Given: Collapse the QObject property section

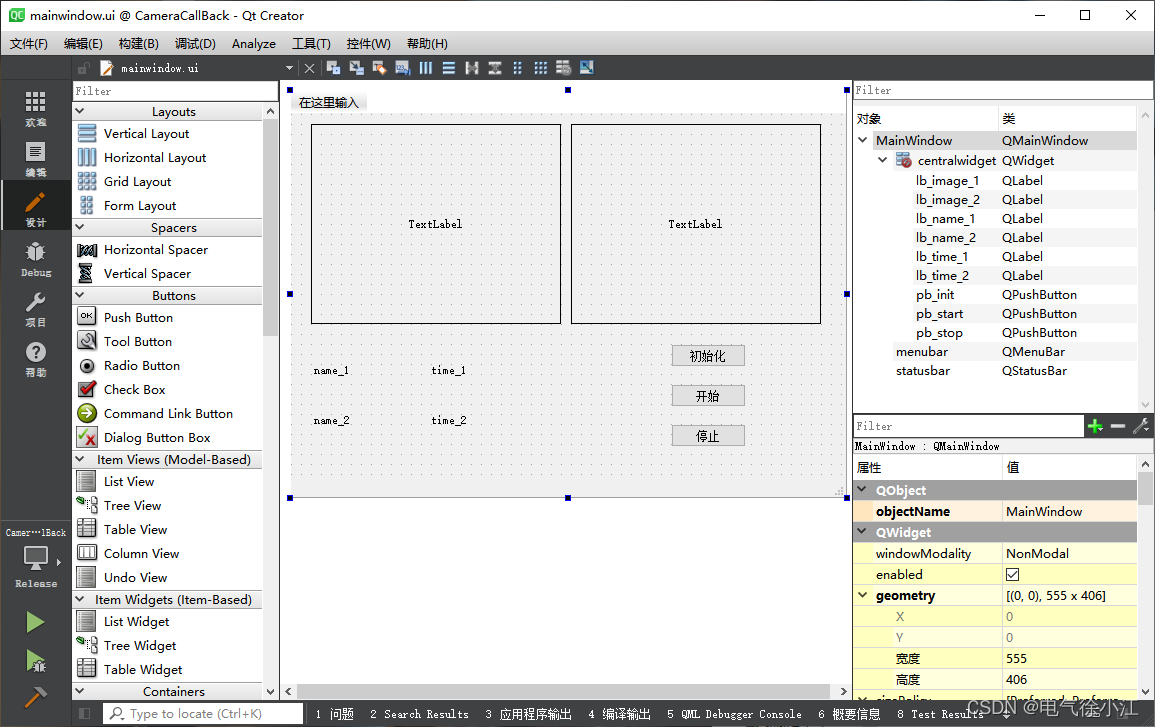Looking at the screenshot, I should [863, 489].
